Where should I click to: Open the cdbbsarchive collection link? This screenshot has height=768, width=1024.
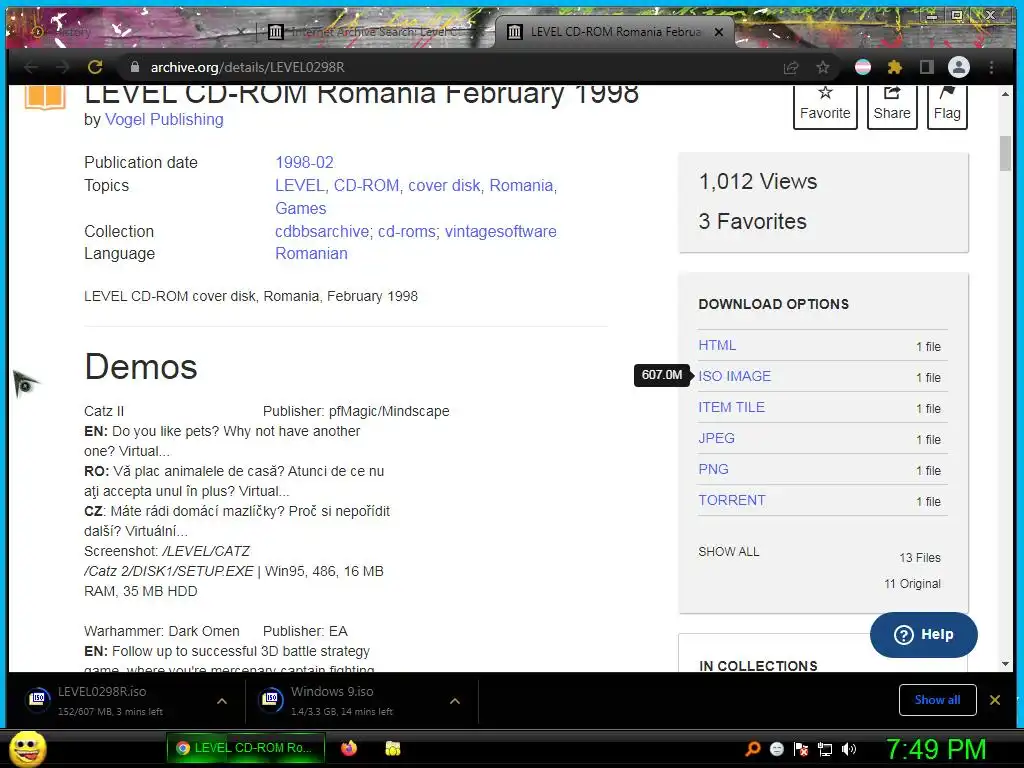click(323, 231)
